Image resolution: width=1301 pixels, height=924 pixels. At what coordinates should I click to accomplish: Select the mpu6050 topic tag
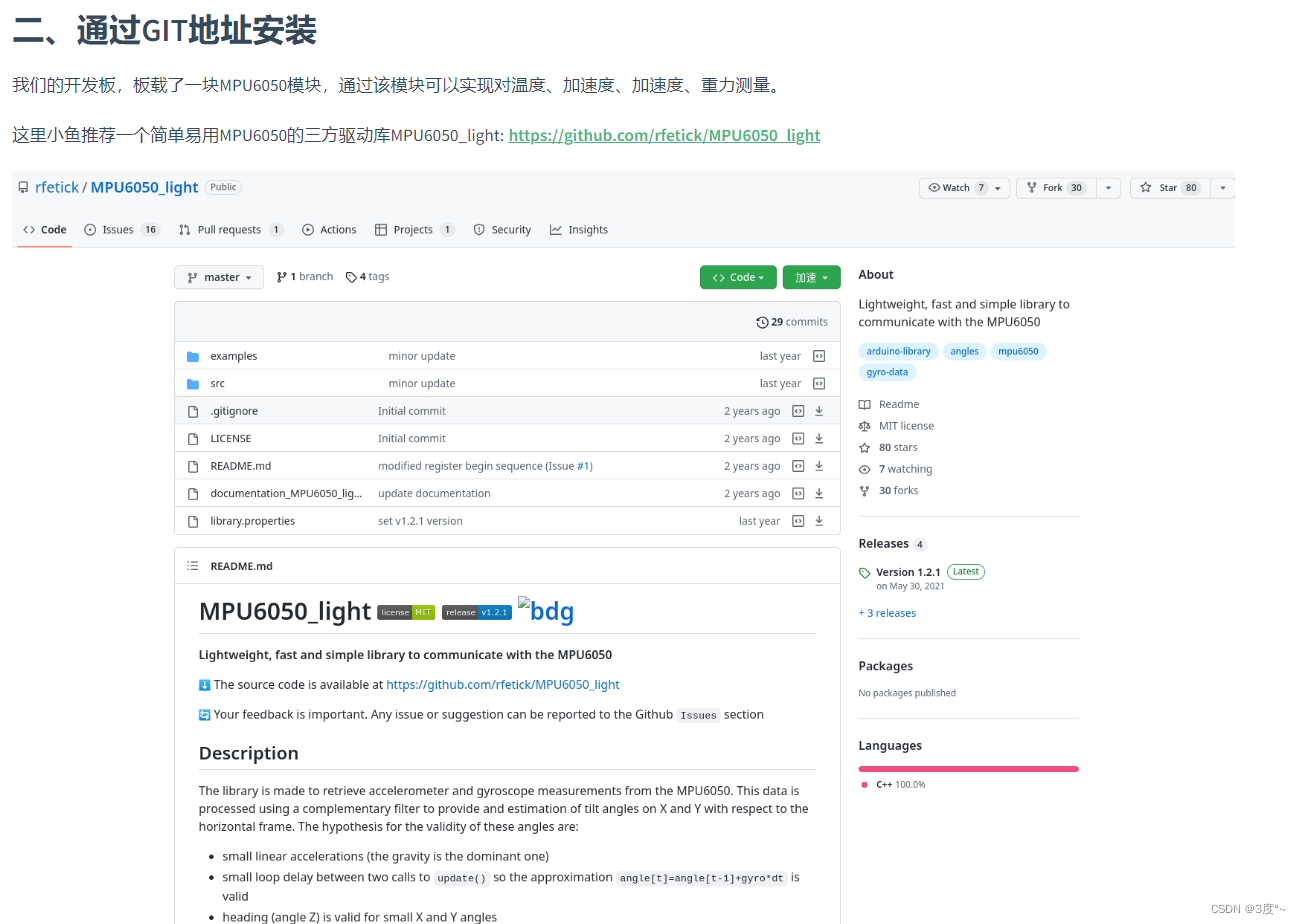point(1019,351)
